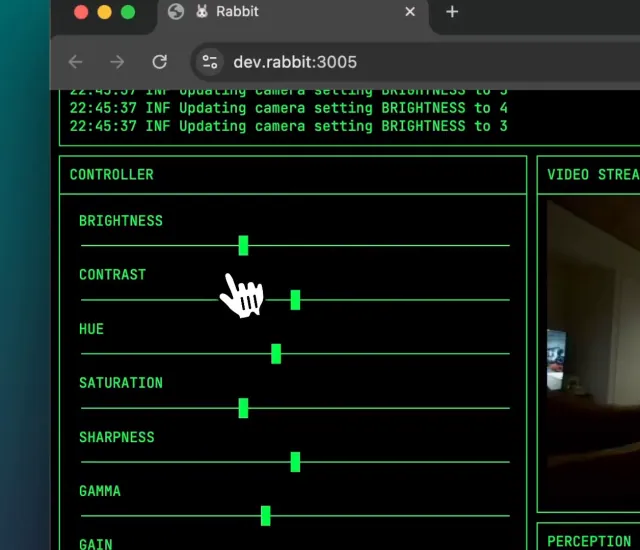The height and width of the screenshot is (550, 640).
Task: Click the SATURATION label
Action: click(121, 383)
